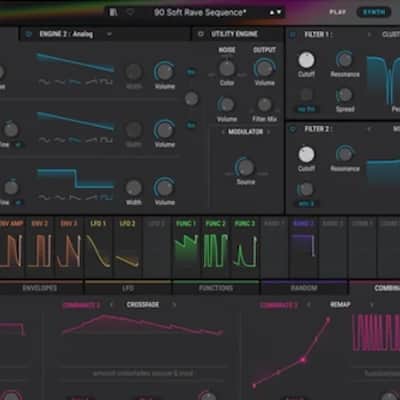
Task: Select previous Combinate 1 mode before Crossfade
Action: tap(112, 305)
